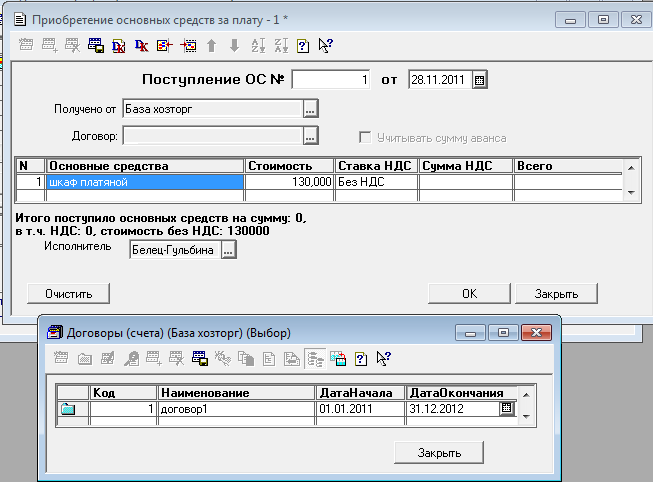Maximize the contracts selection window
Image resolution: width=653 pixels, height=482 pixels.
pos(503,333)
